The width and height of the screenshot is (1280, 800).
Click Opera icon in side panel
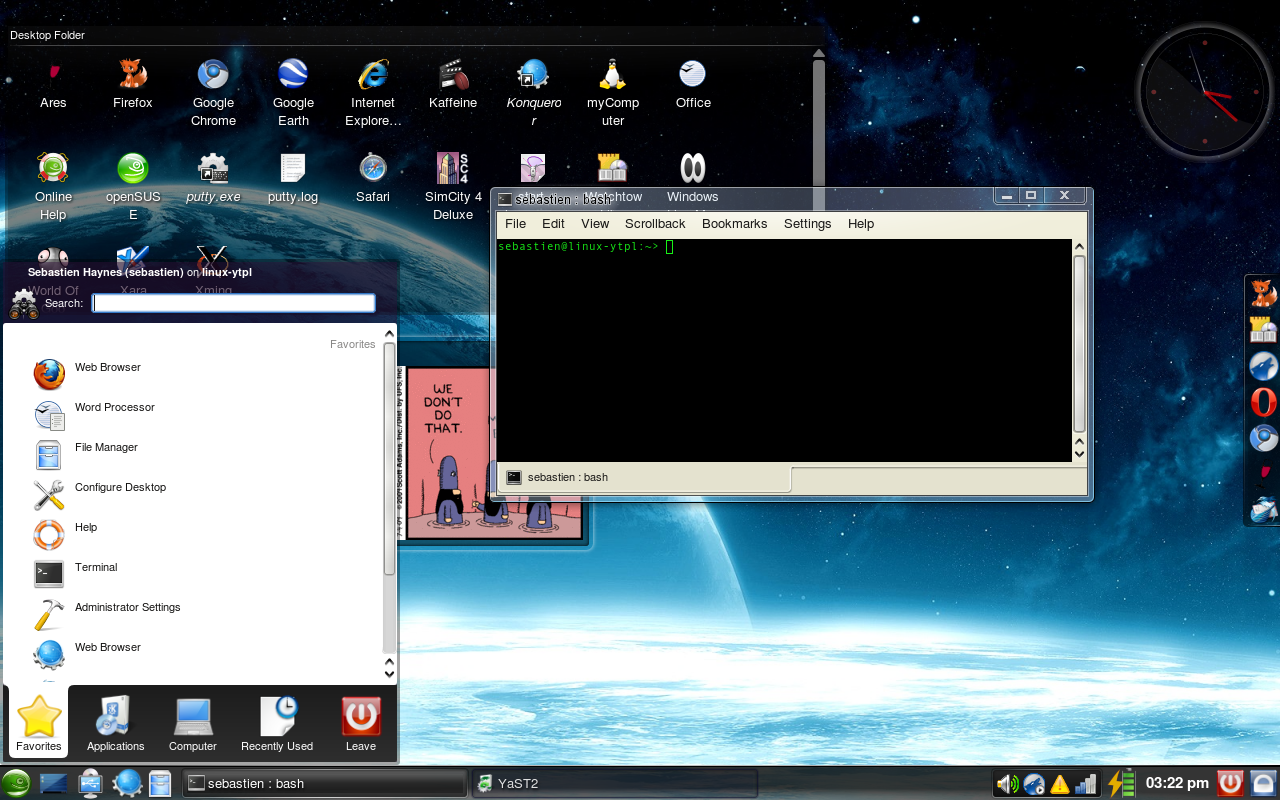click(x=1264, y=402)
